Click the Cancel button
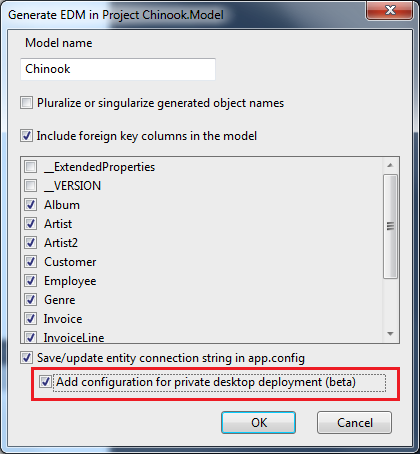Viewport: 420px width, 454px height. (x=354, y=423)
